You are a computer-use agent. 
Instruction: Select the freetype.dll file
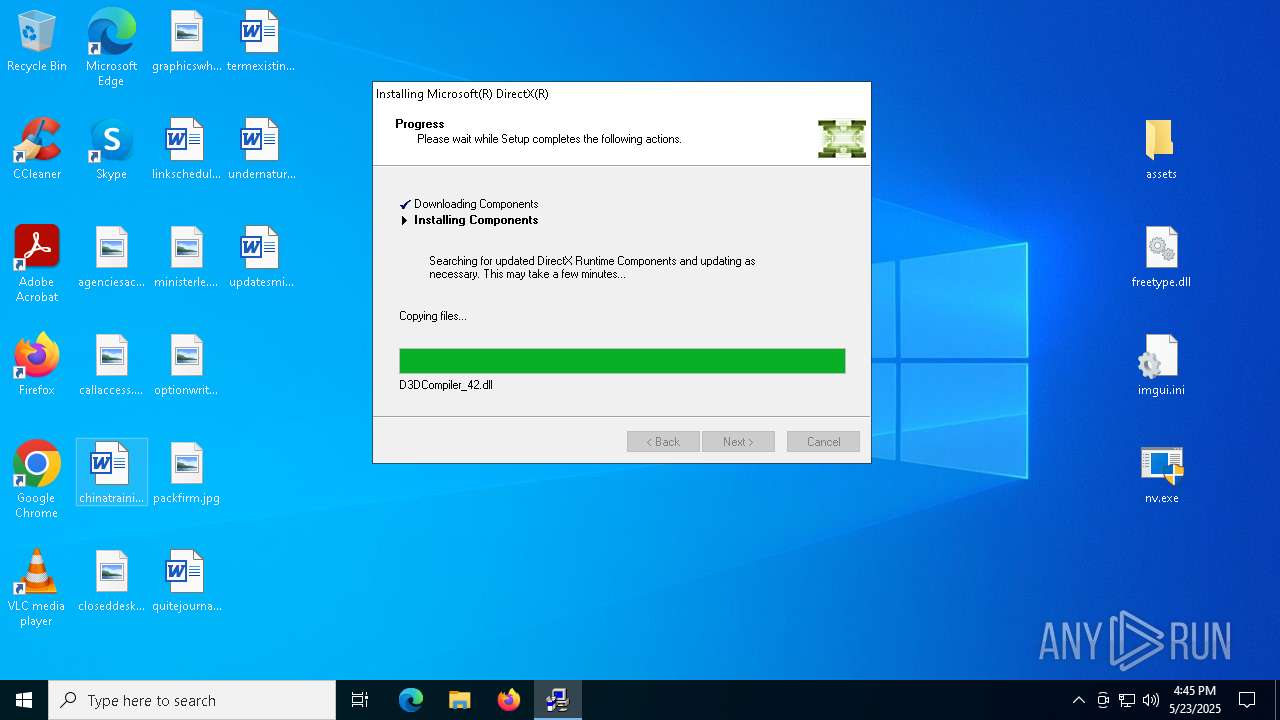coord(1161,258)
